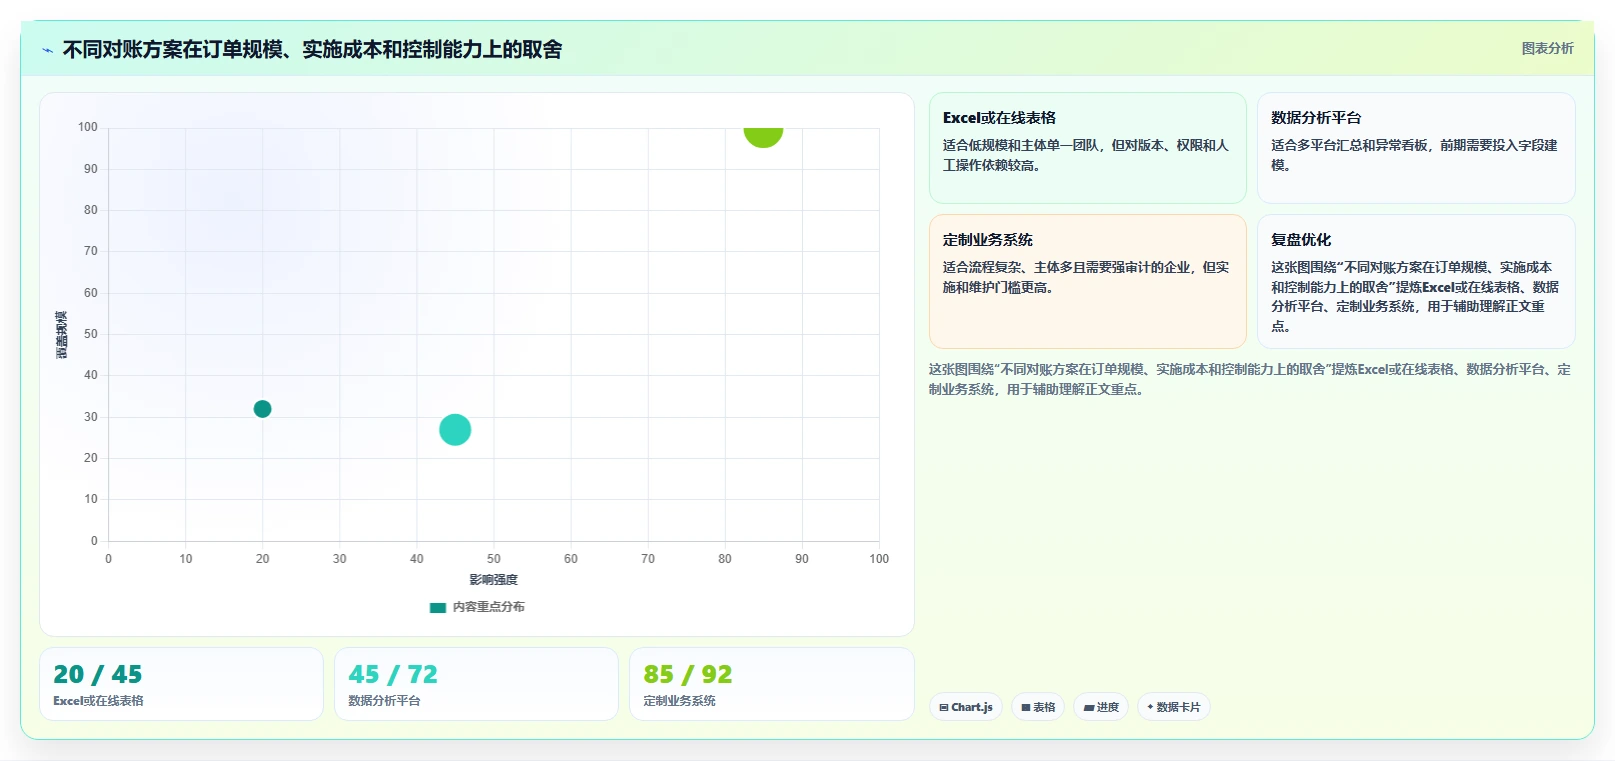1615x761 pixels.
Task: Select the turquoise bubble at x=45
Action: [455, 430]
